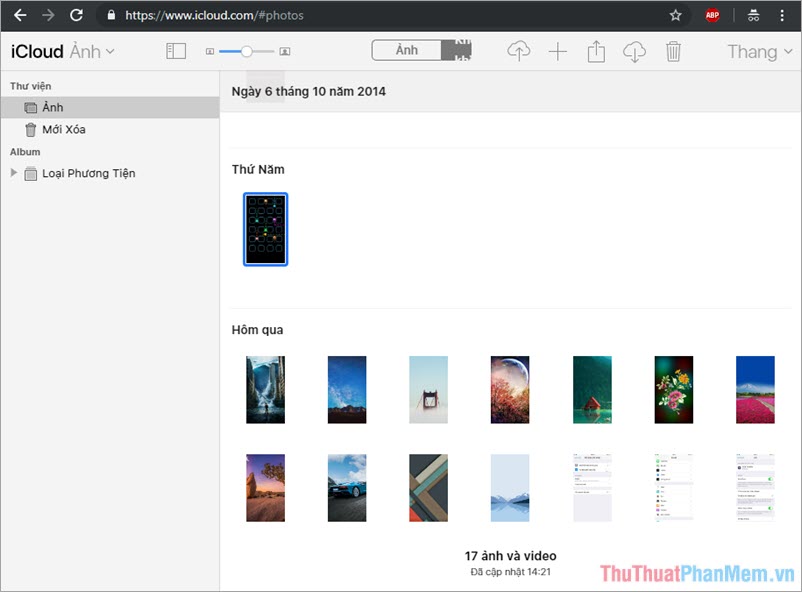Open the Thứ Năm iPhone screenshot thumbnail
802x592 pixels.
click(263, 229)
